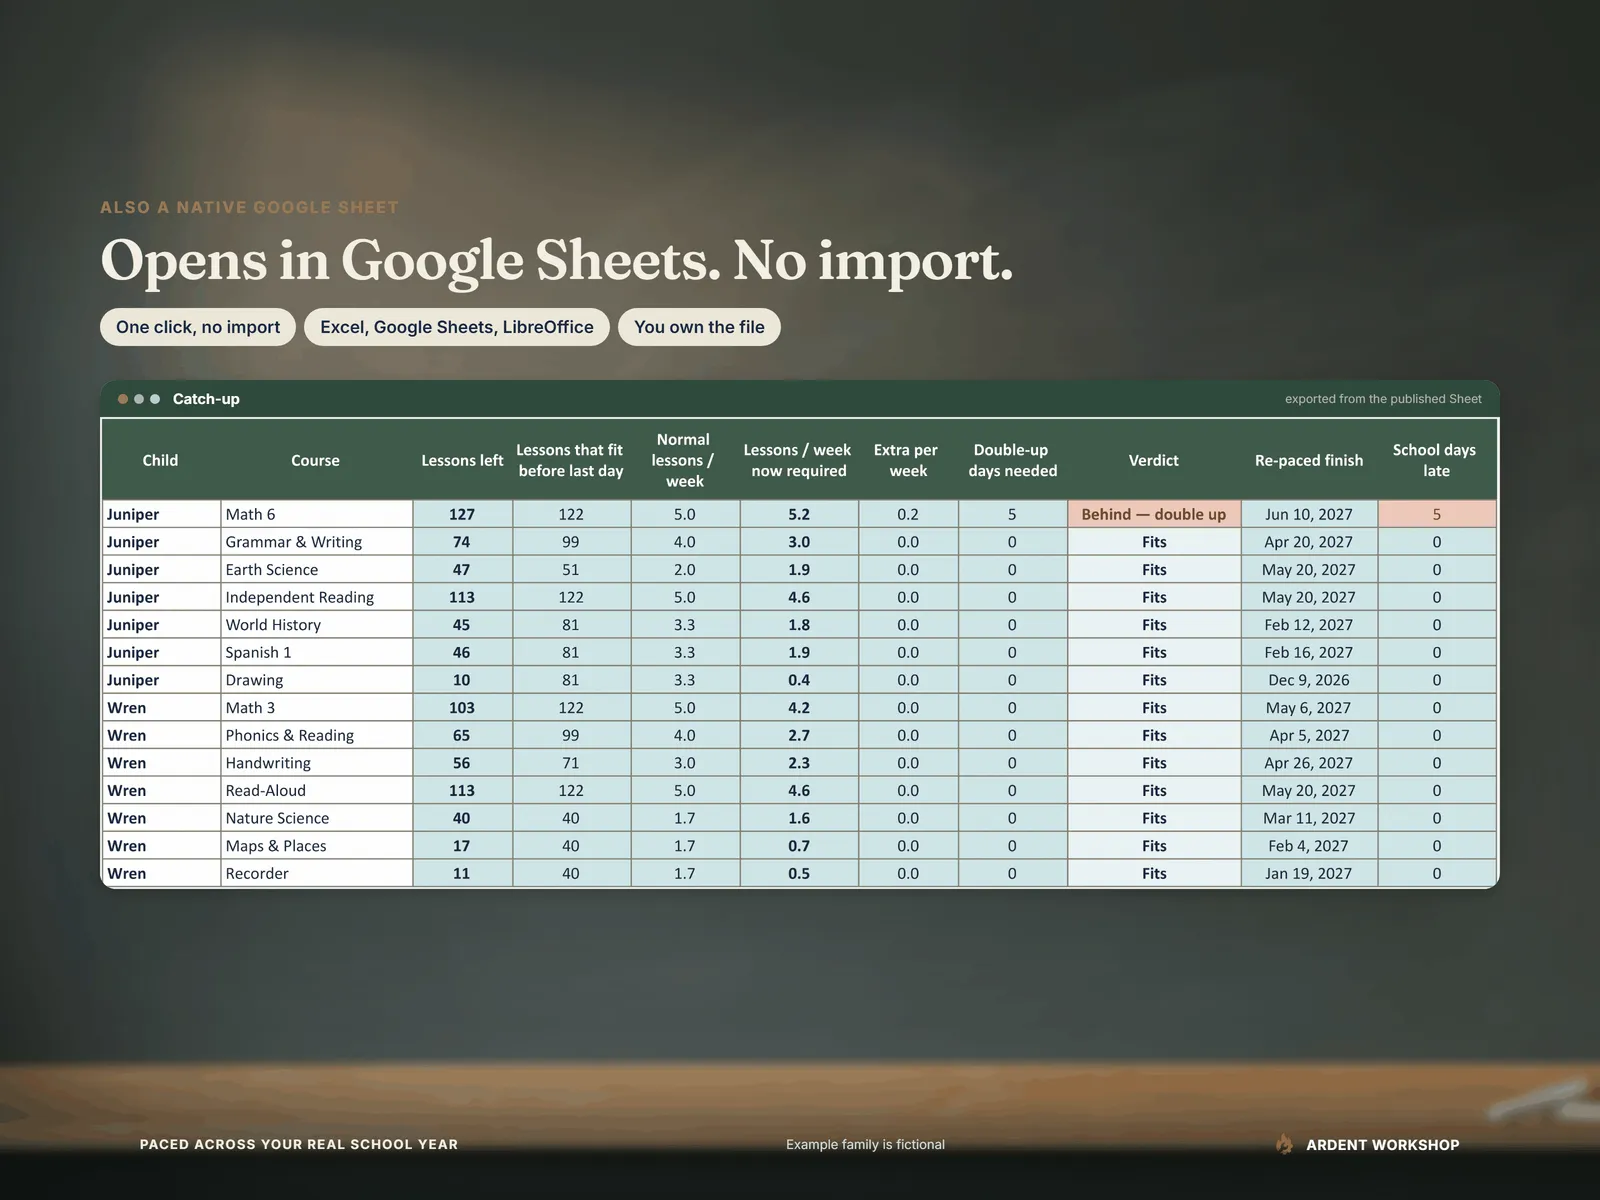Screen dimensions: 1600x1200
Task: Select the 'Maps & Places' course cell
Action: coord(316,846)
